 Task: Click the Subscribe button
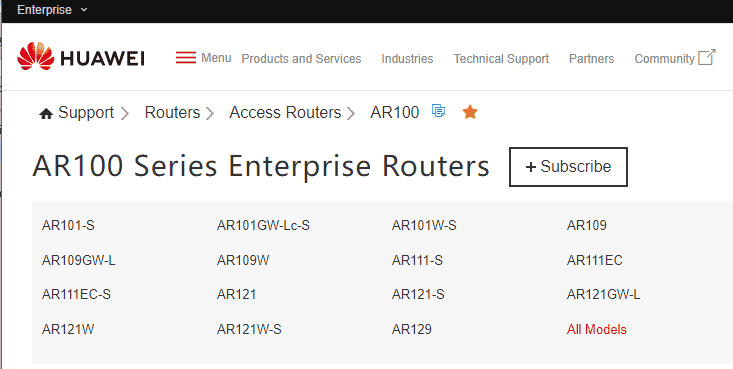(x=568, y=167)
